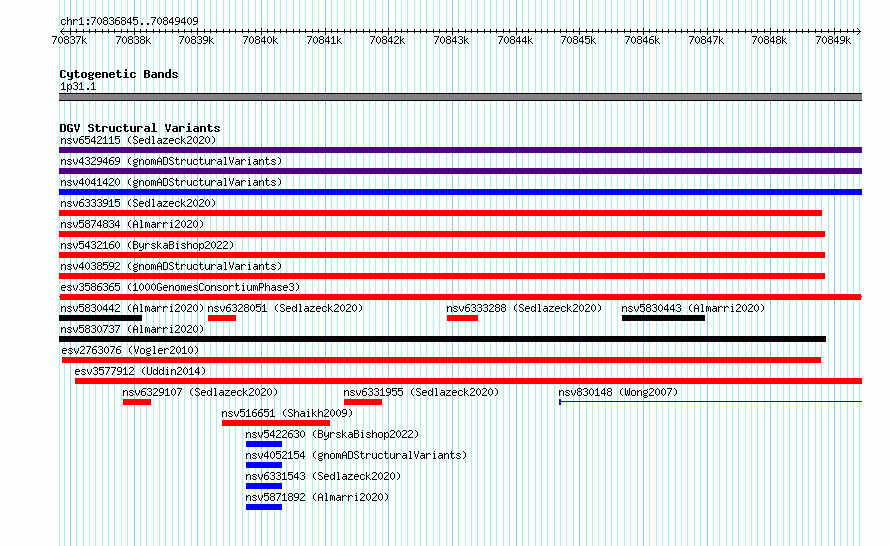Click the 70837k ruler label

pyautogui.click(x=69, y=40)
